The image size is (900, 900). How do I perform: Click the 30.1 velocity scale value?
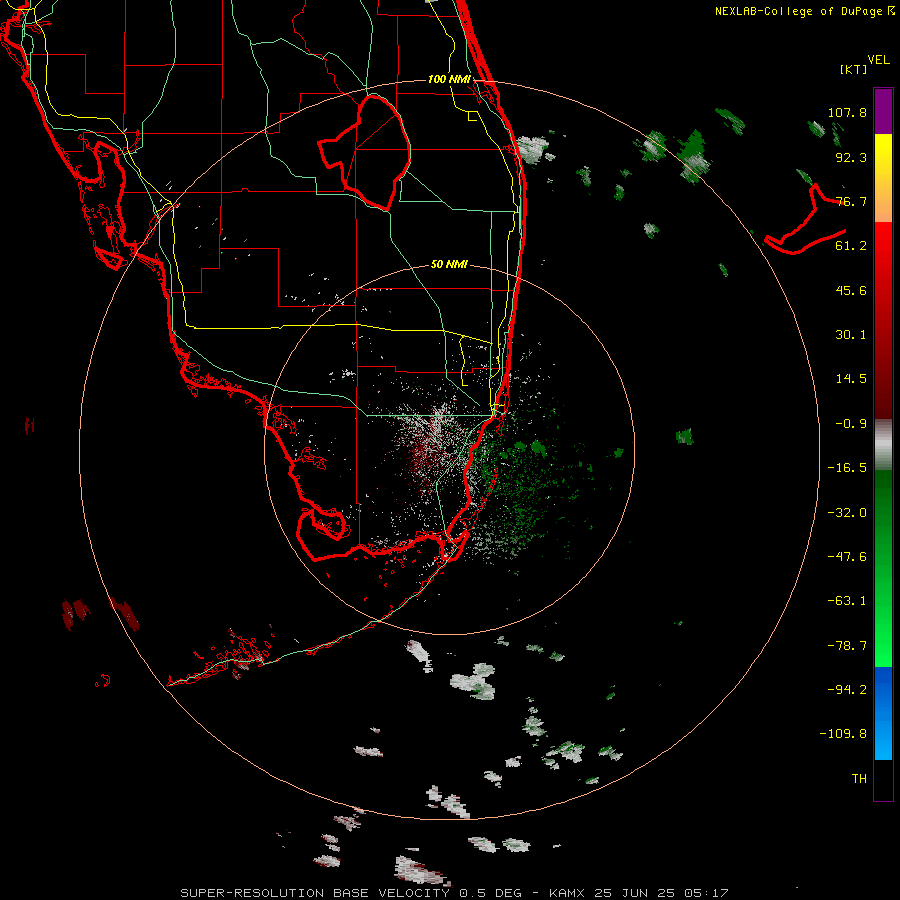pyautogui.click(x=851, y=335)
